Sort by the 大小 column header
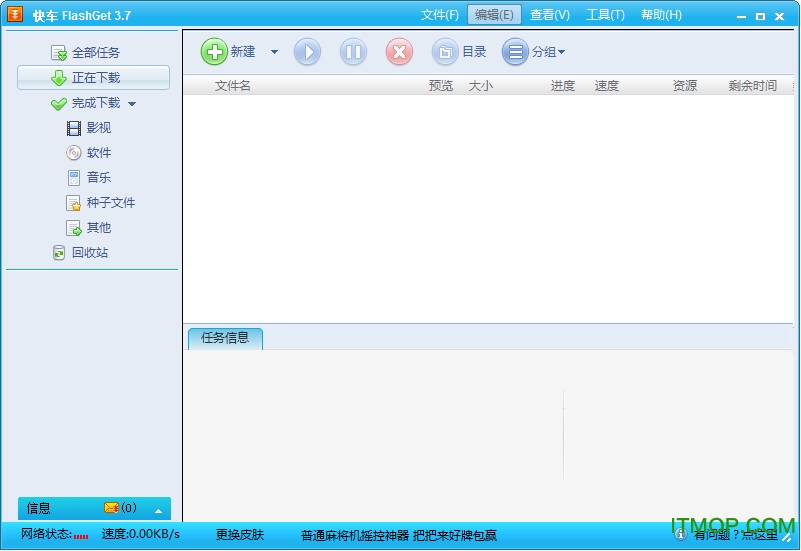Viewport: 801px width, 551px height. [481, 86]
